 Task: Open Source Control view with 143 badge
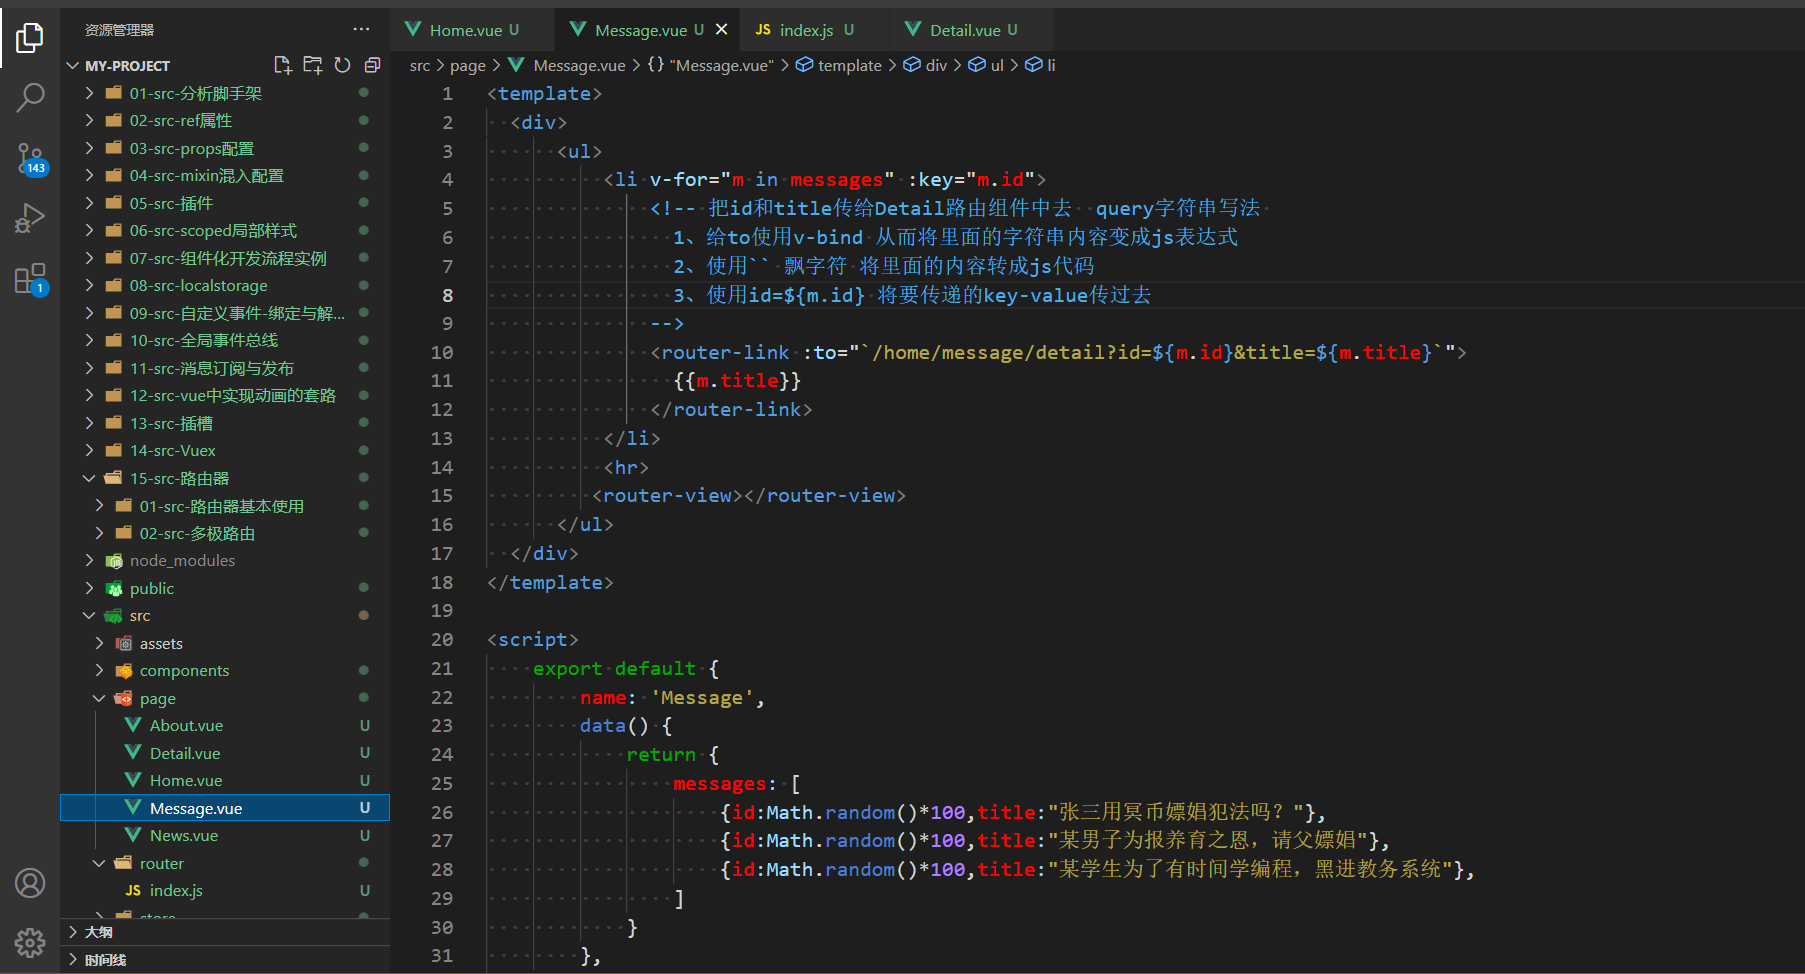[x=30, y=158]
